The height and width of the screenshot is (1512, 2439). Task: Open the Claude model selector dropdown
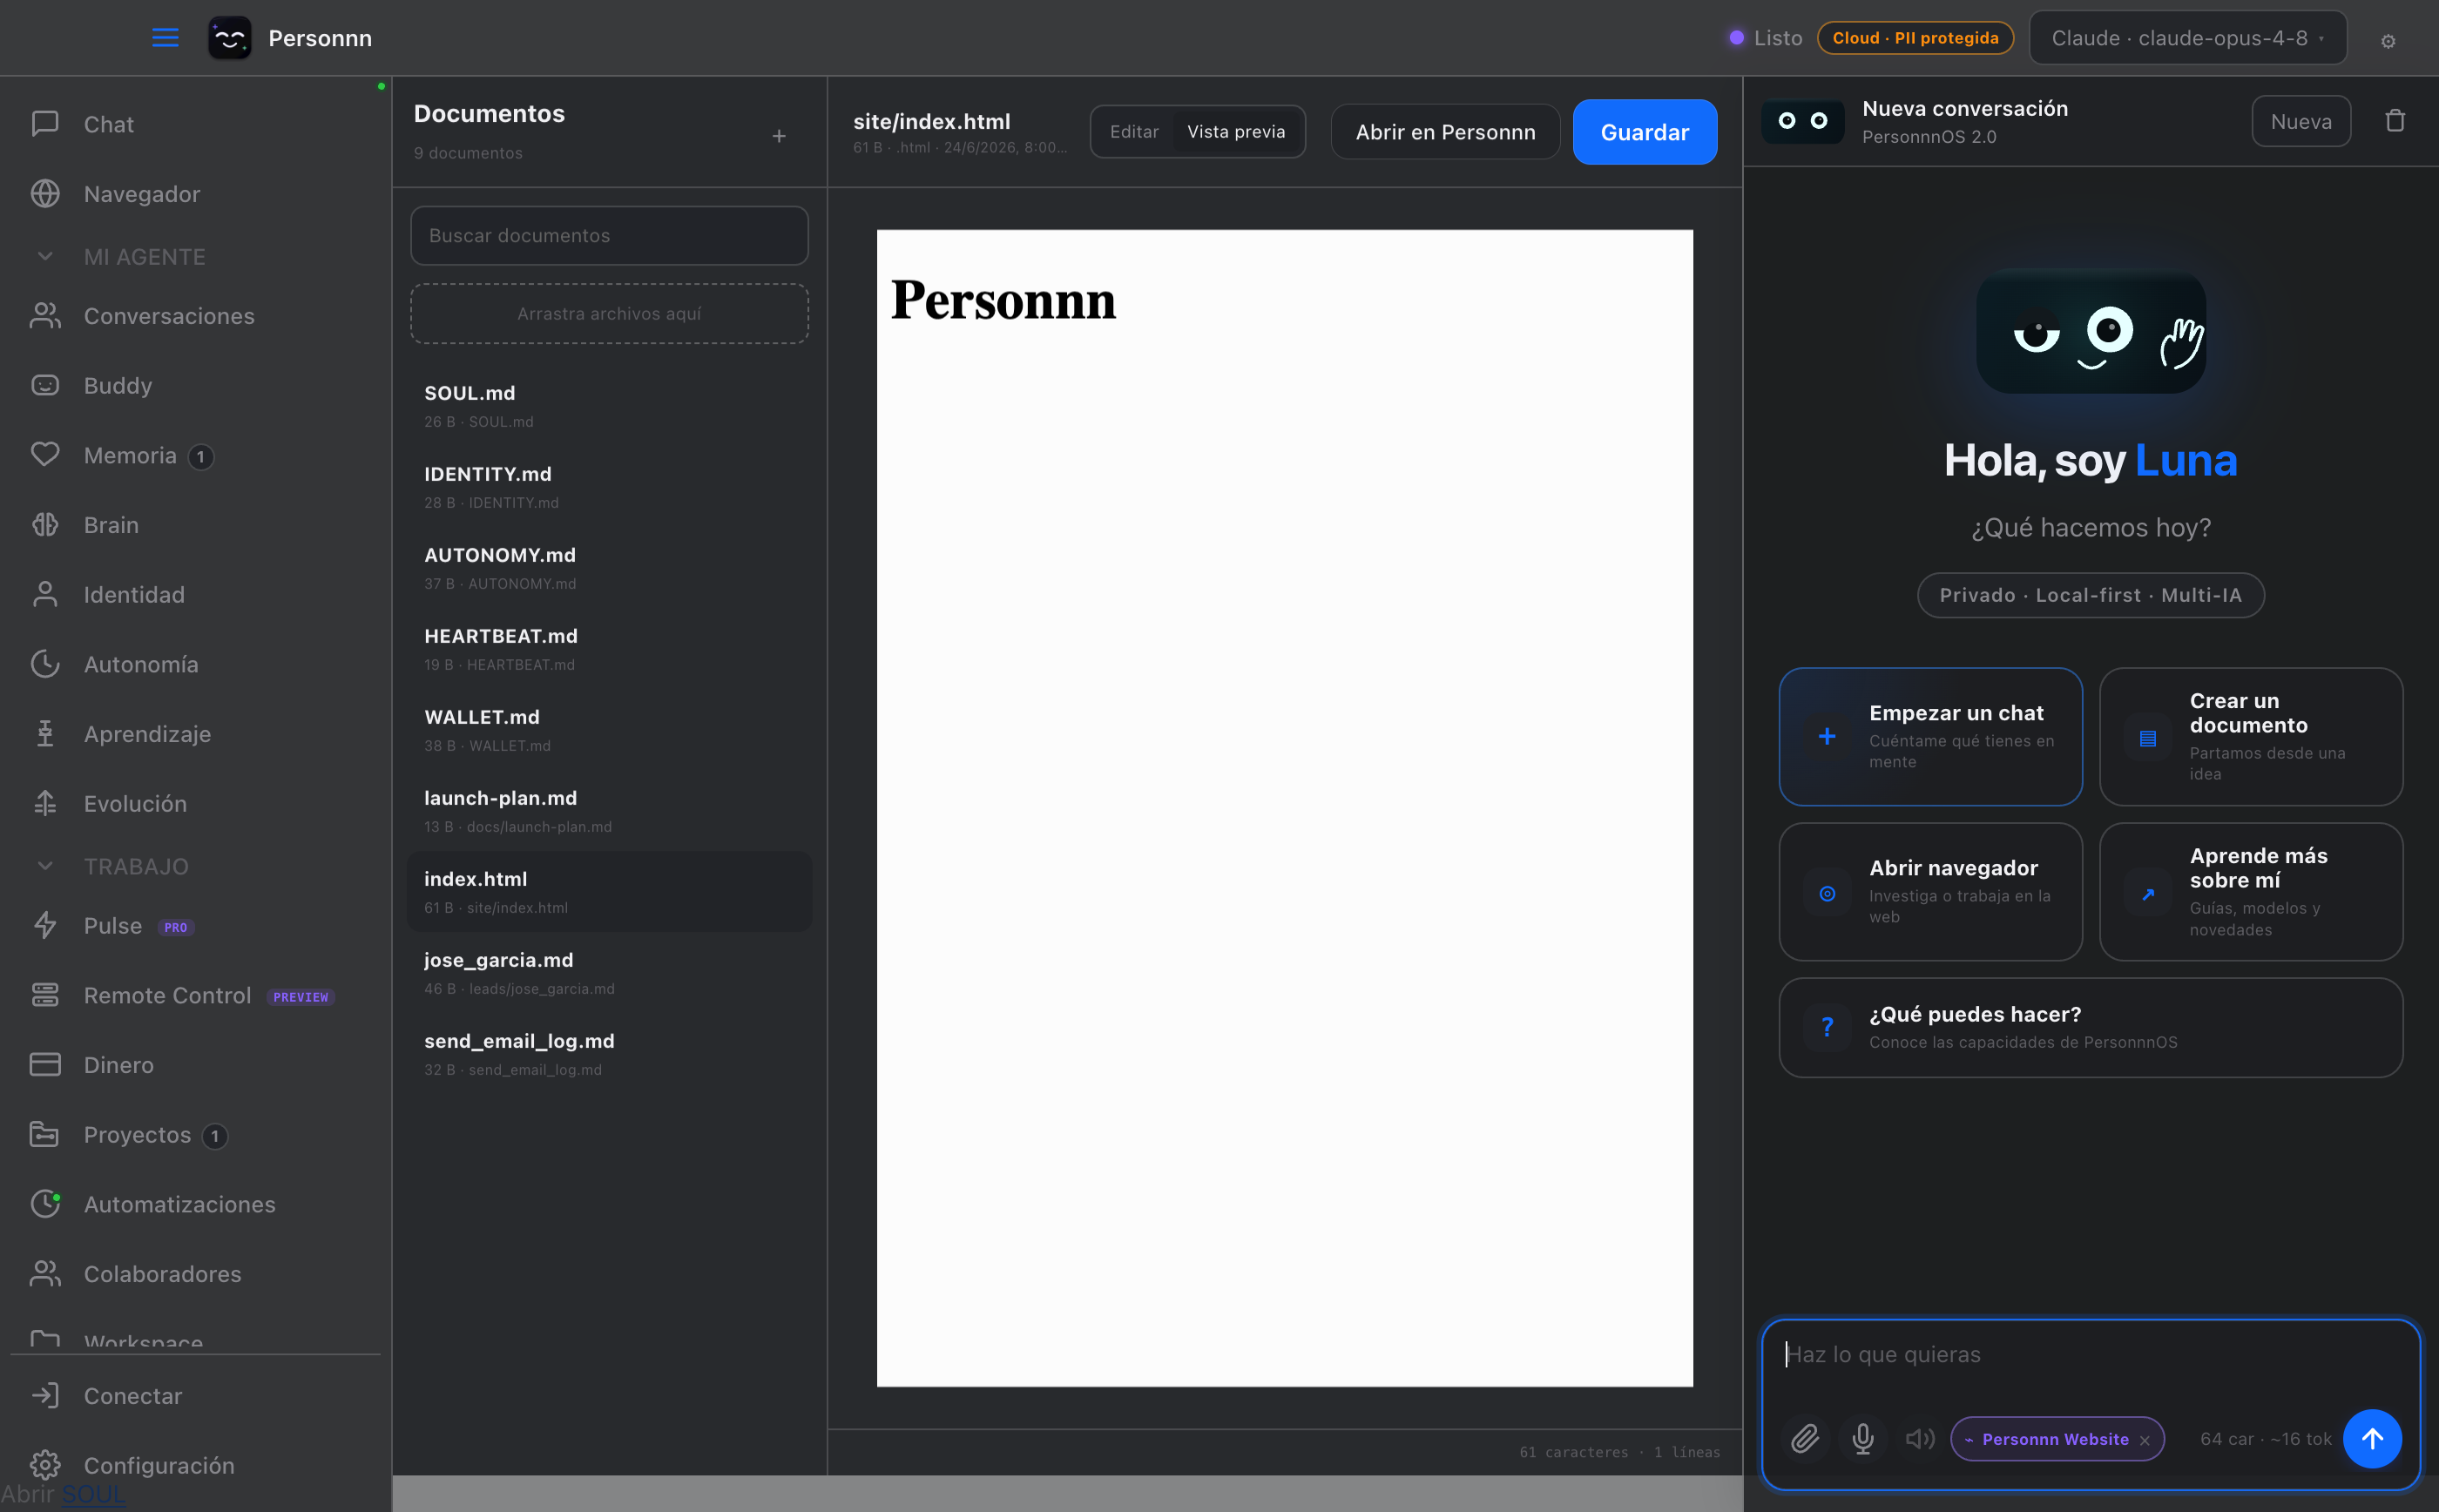pyautogui.click(x=2187, y=38)
